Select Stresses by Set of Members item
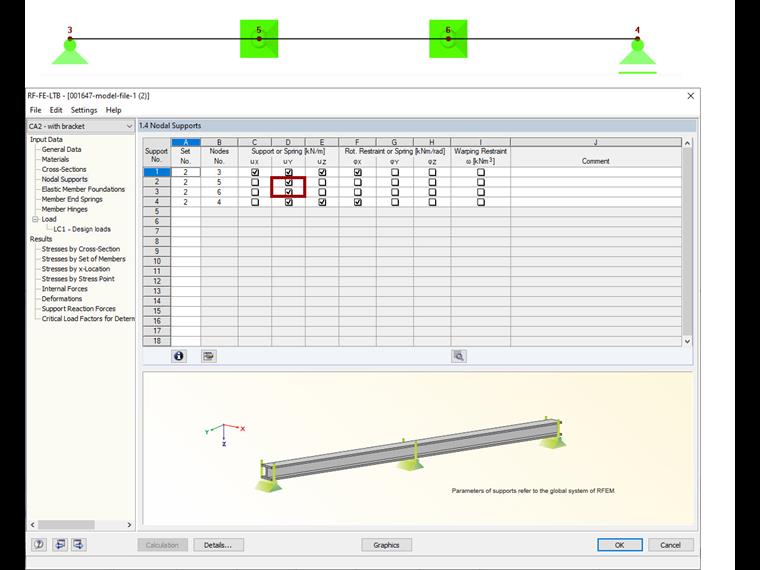The image size is (760, 570). click(x=83, y=259)
